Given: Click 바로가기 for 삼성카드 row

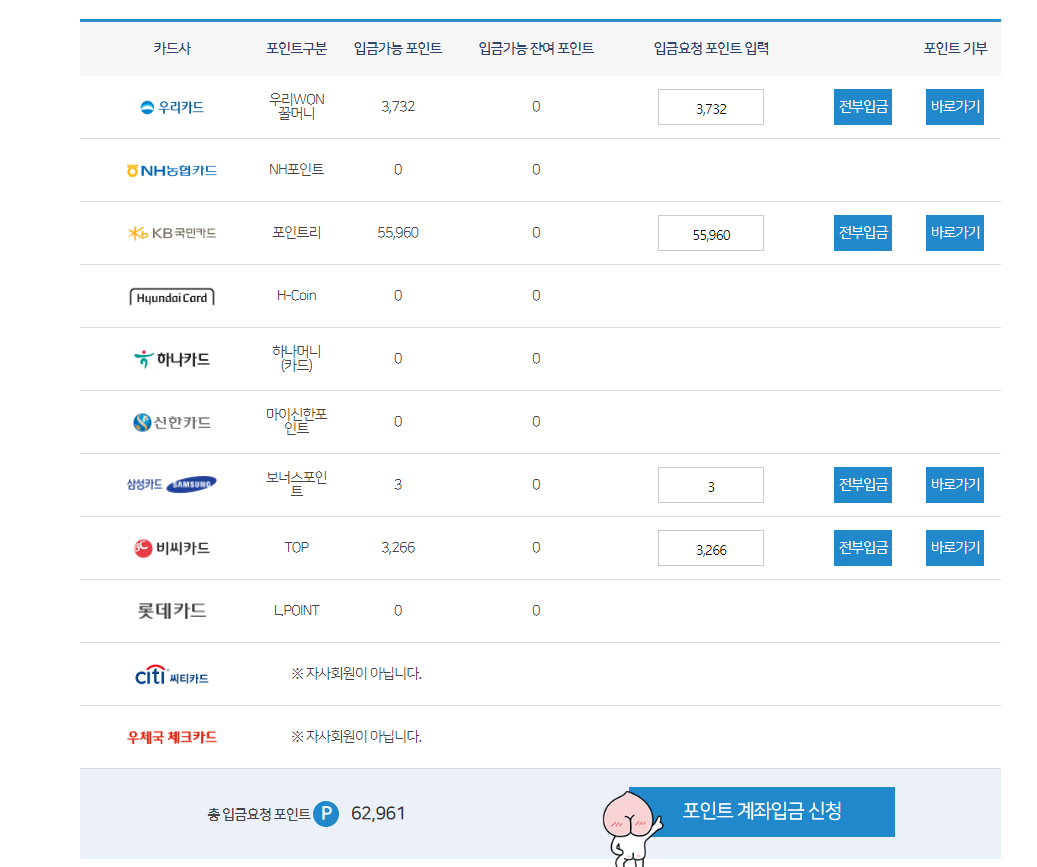Looking at the screenshot, I should point(955,485).
